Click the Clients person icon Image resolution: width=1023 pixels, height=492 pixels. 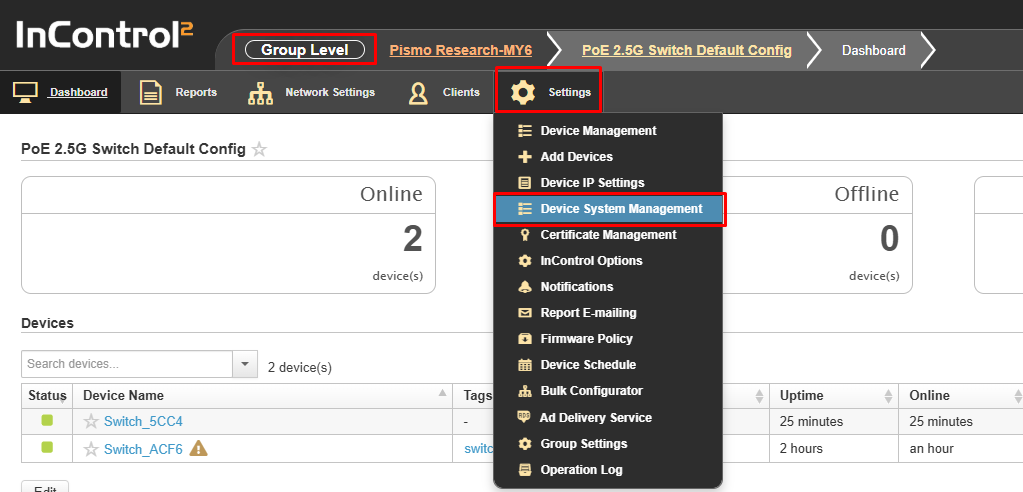click(x=418, y=93)
